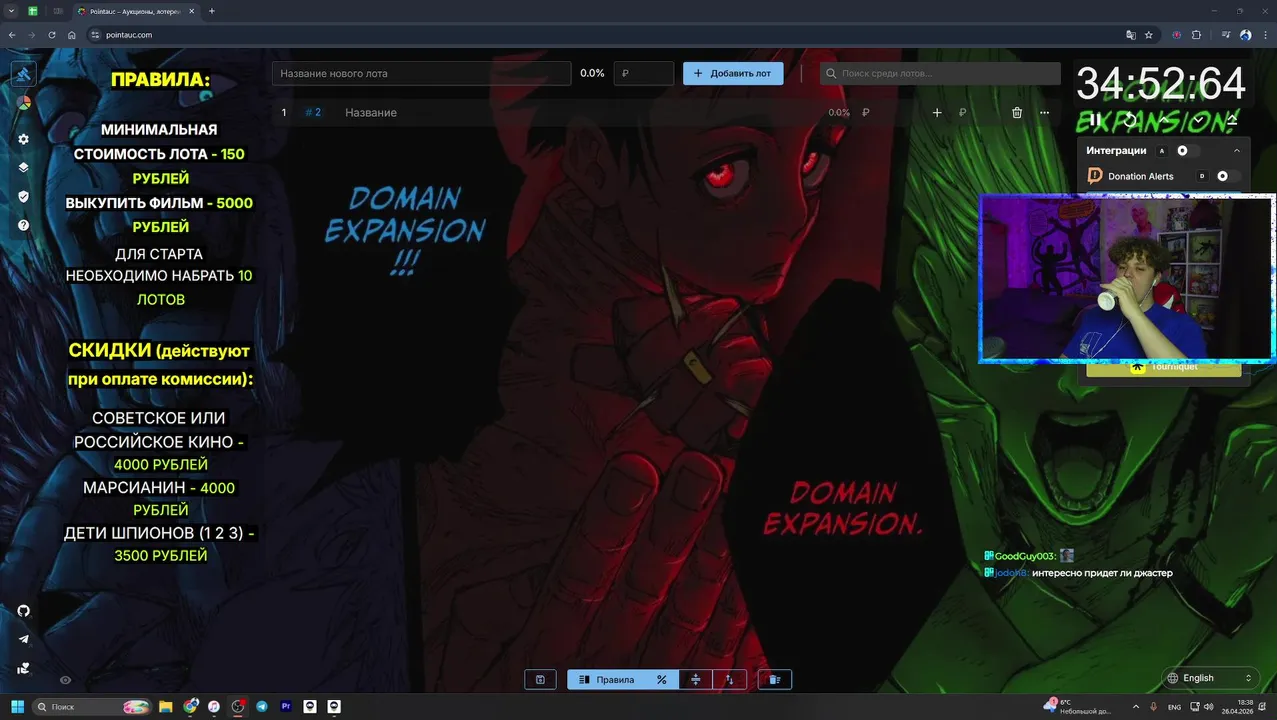Collapse the Интеграции panel
The width and height of the screenshot is (1277, 720).
pos(1237,151)
